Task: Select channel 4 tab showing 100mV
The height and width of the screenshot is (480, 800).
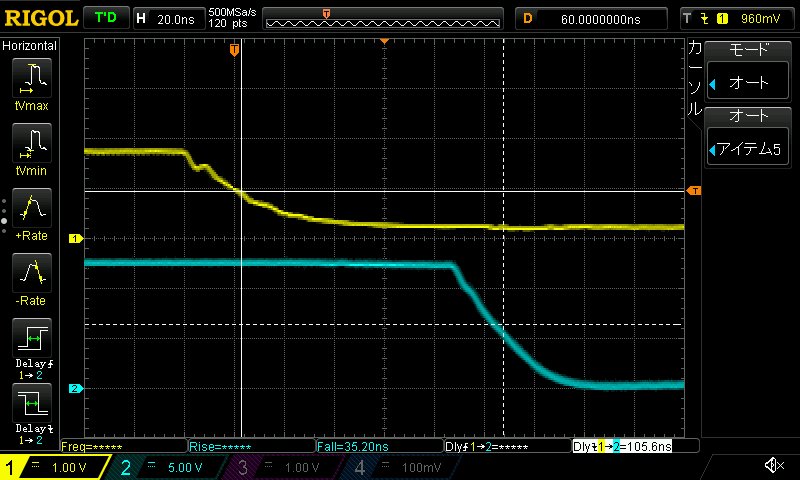Action: click(x=401, y=467)
